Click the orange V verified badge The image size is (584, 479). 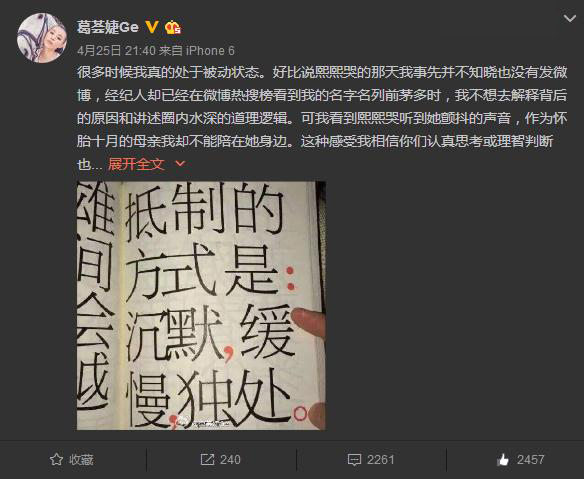point(152,27)
